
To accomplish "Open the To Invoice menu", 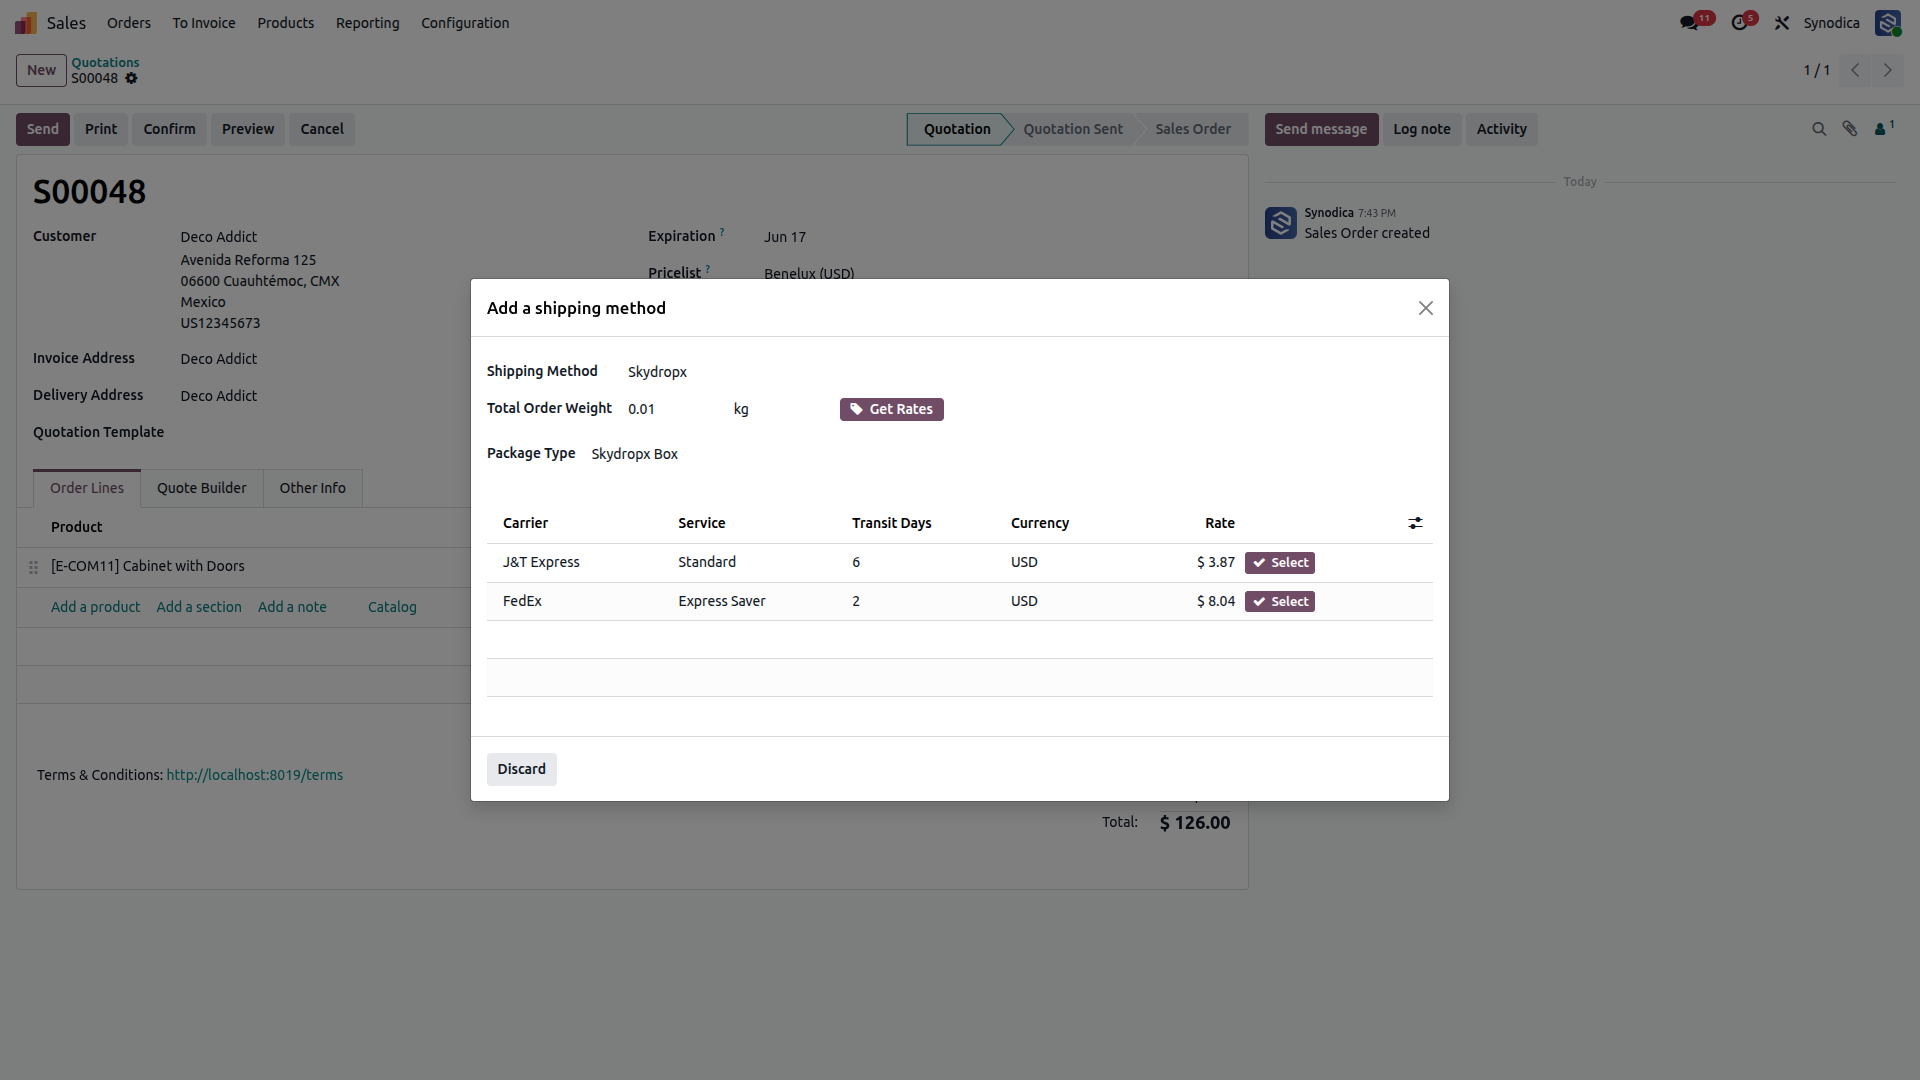I will pos(204,23).
